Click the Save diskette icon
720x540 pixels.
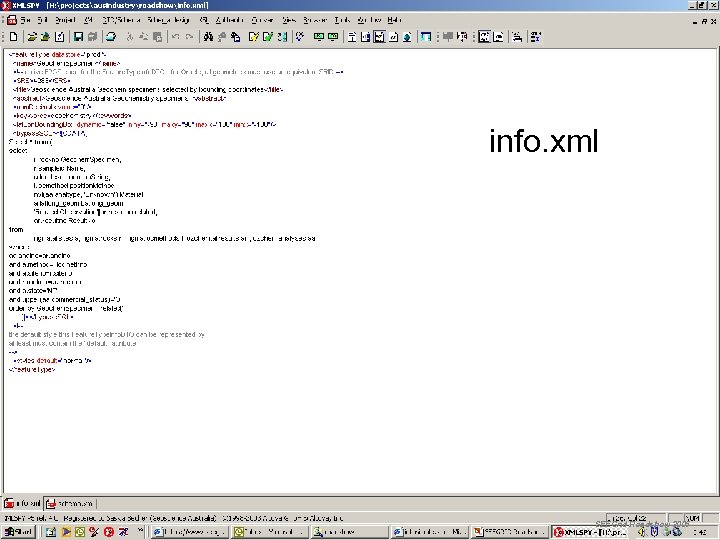[x=79, y=37]
